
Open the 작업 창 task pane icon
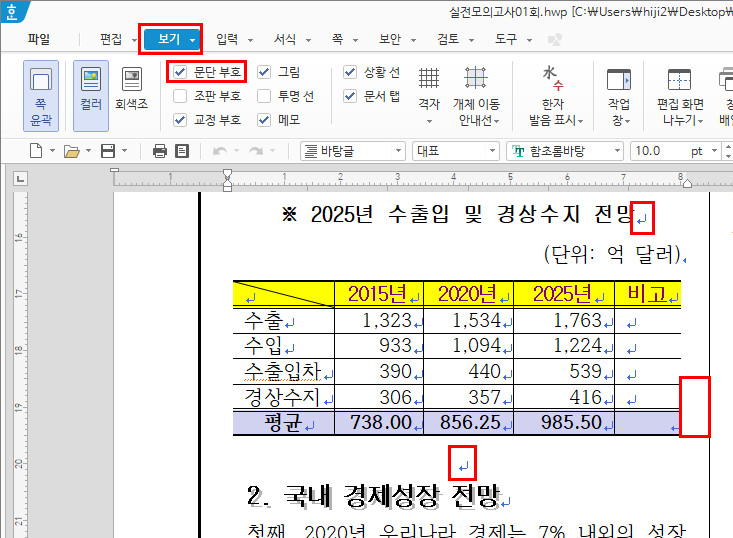click(x=618, y=79)
